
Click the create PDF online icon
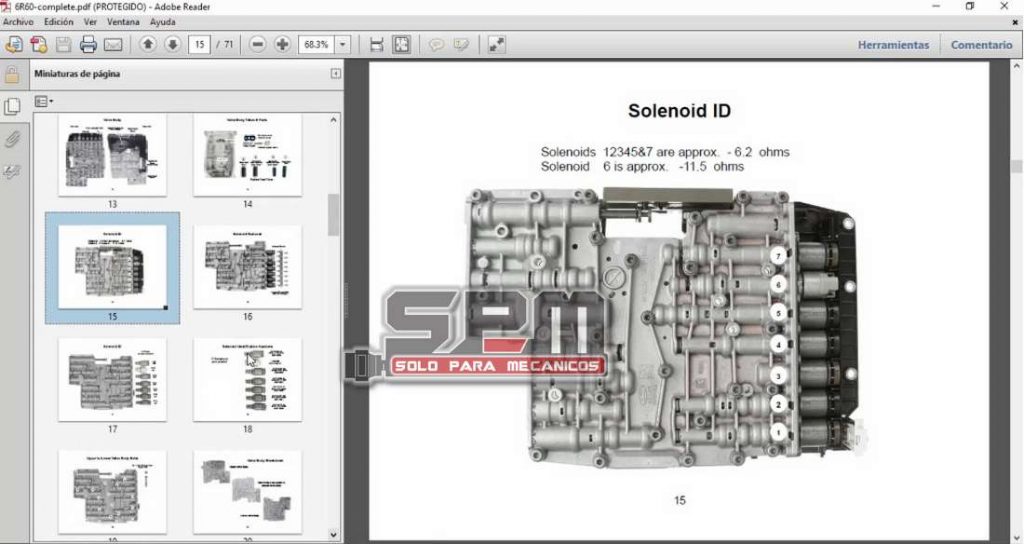click(14, 44)
